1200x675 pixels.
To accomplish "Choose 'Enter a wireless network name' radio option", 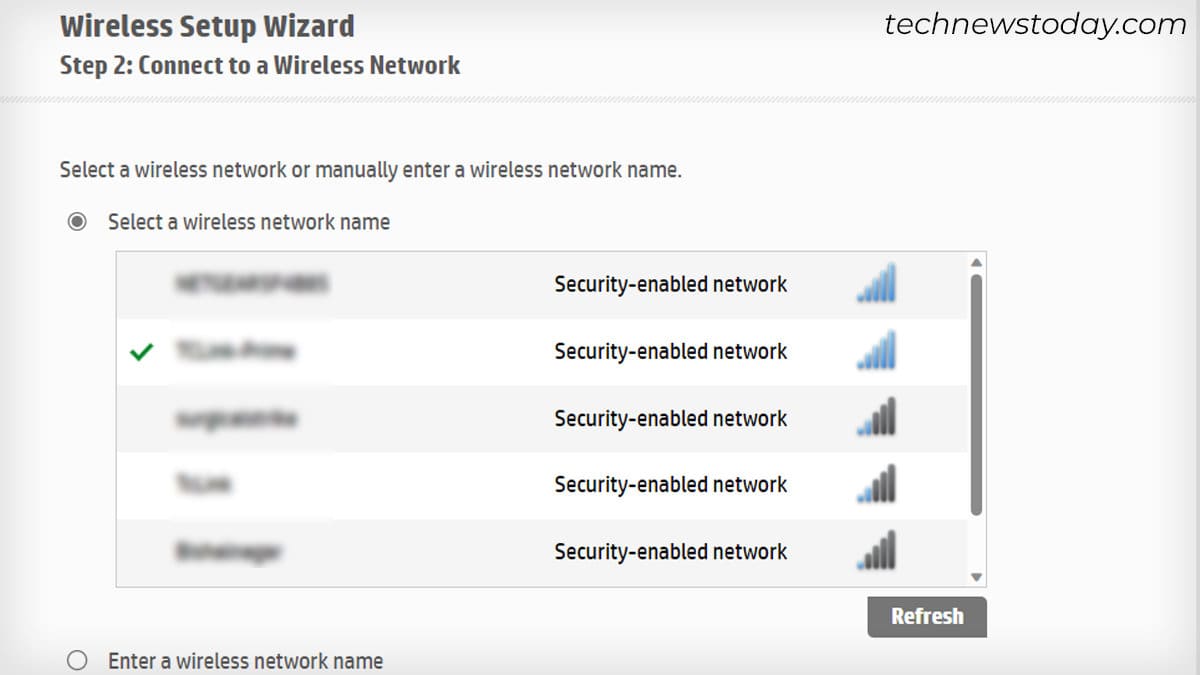I will click(x=77, y=661).
